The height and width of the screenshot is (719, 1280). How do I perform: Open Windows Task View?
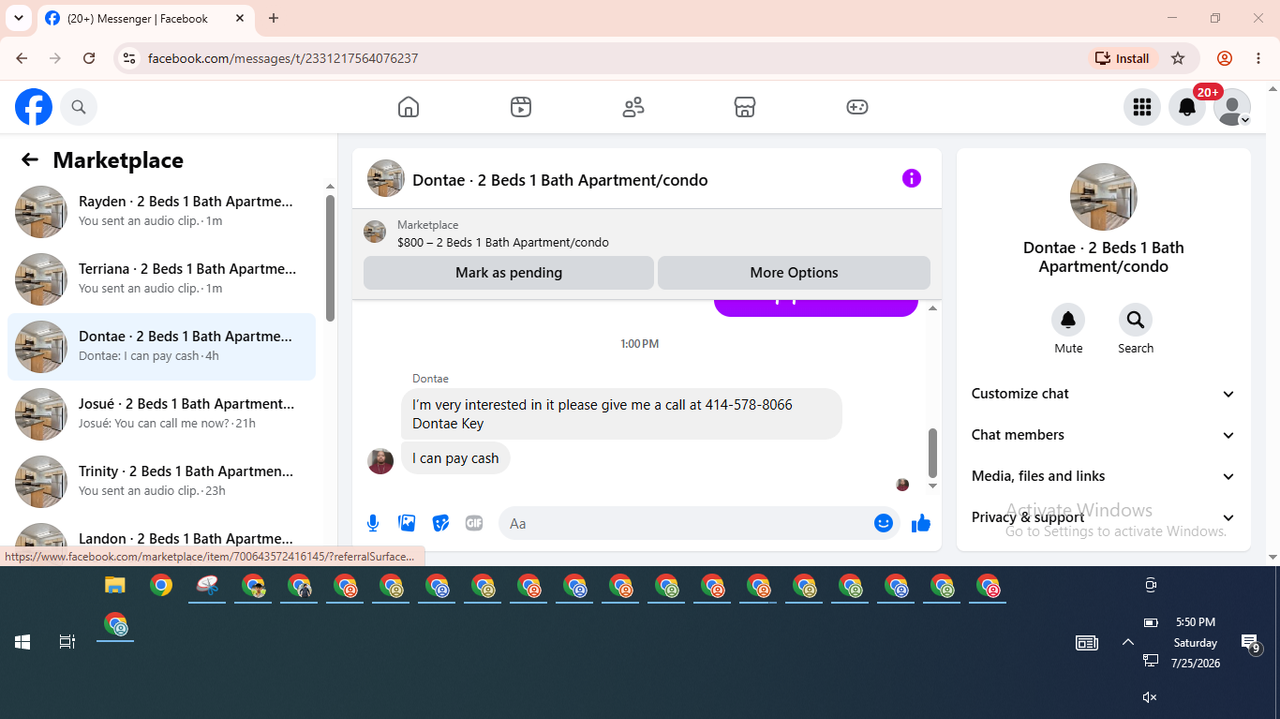pyautogui.click(x=67, y=642)
